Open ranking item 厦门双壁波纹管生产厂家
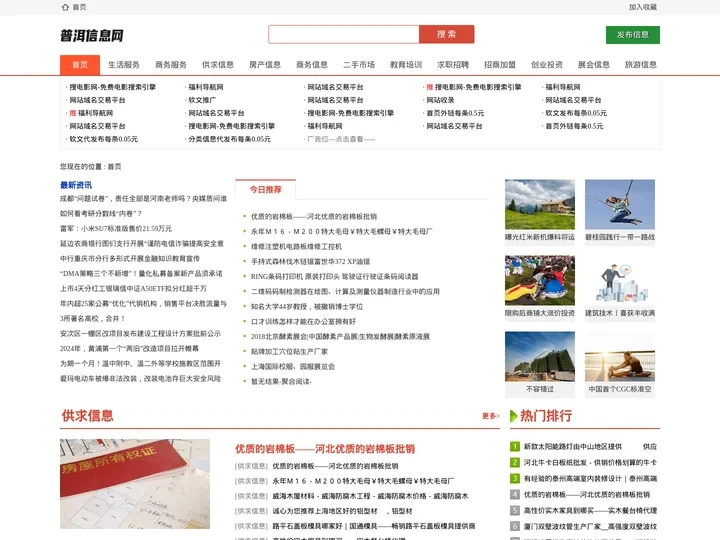Image resolution: width=720 pixels, height=540 pixels. (x=590, y=527)
